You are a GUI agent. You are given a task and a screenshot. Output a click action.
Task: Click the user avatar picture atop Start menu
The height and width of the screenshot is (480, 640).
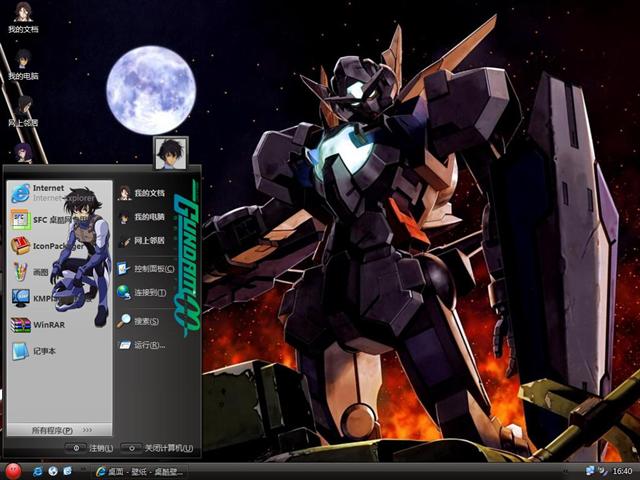pos(170,153)
